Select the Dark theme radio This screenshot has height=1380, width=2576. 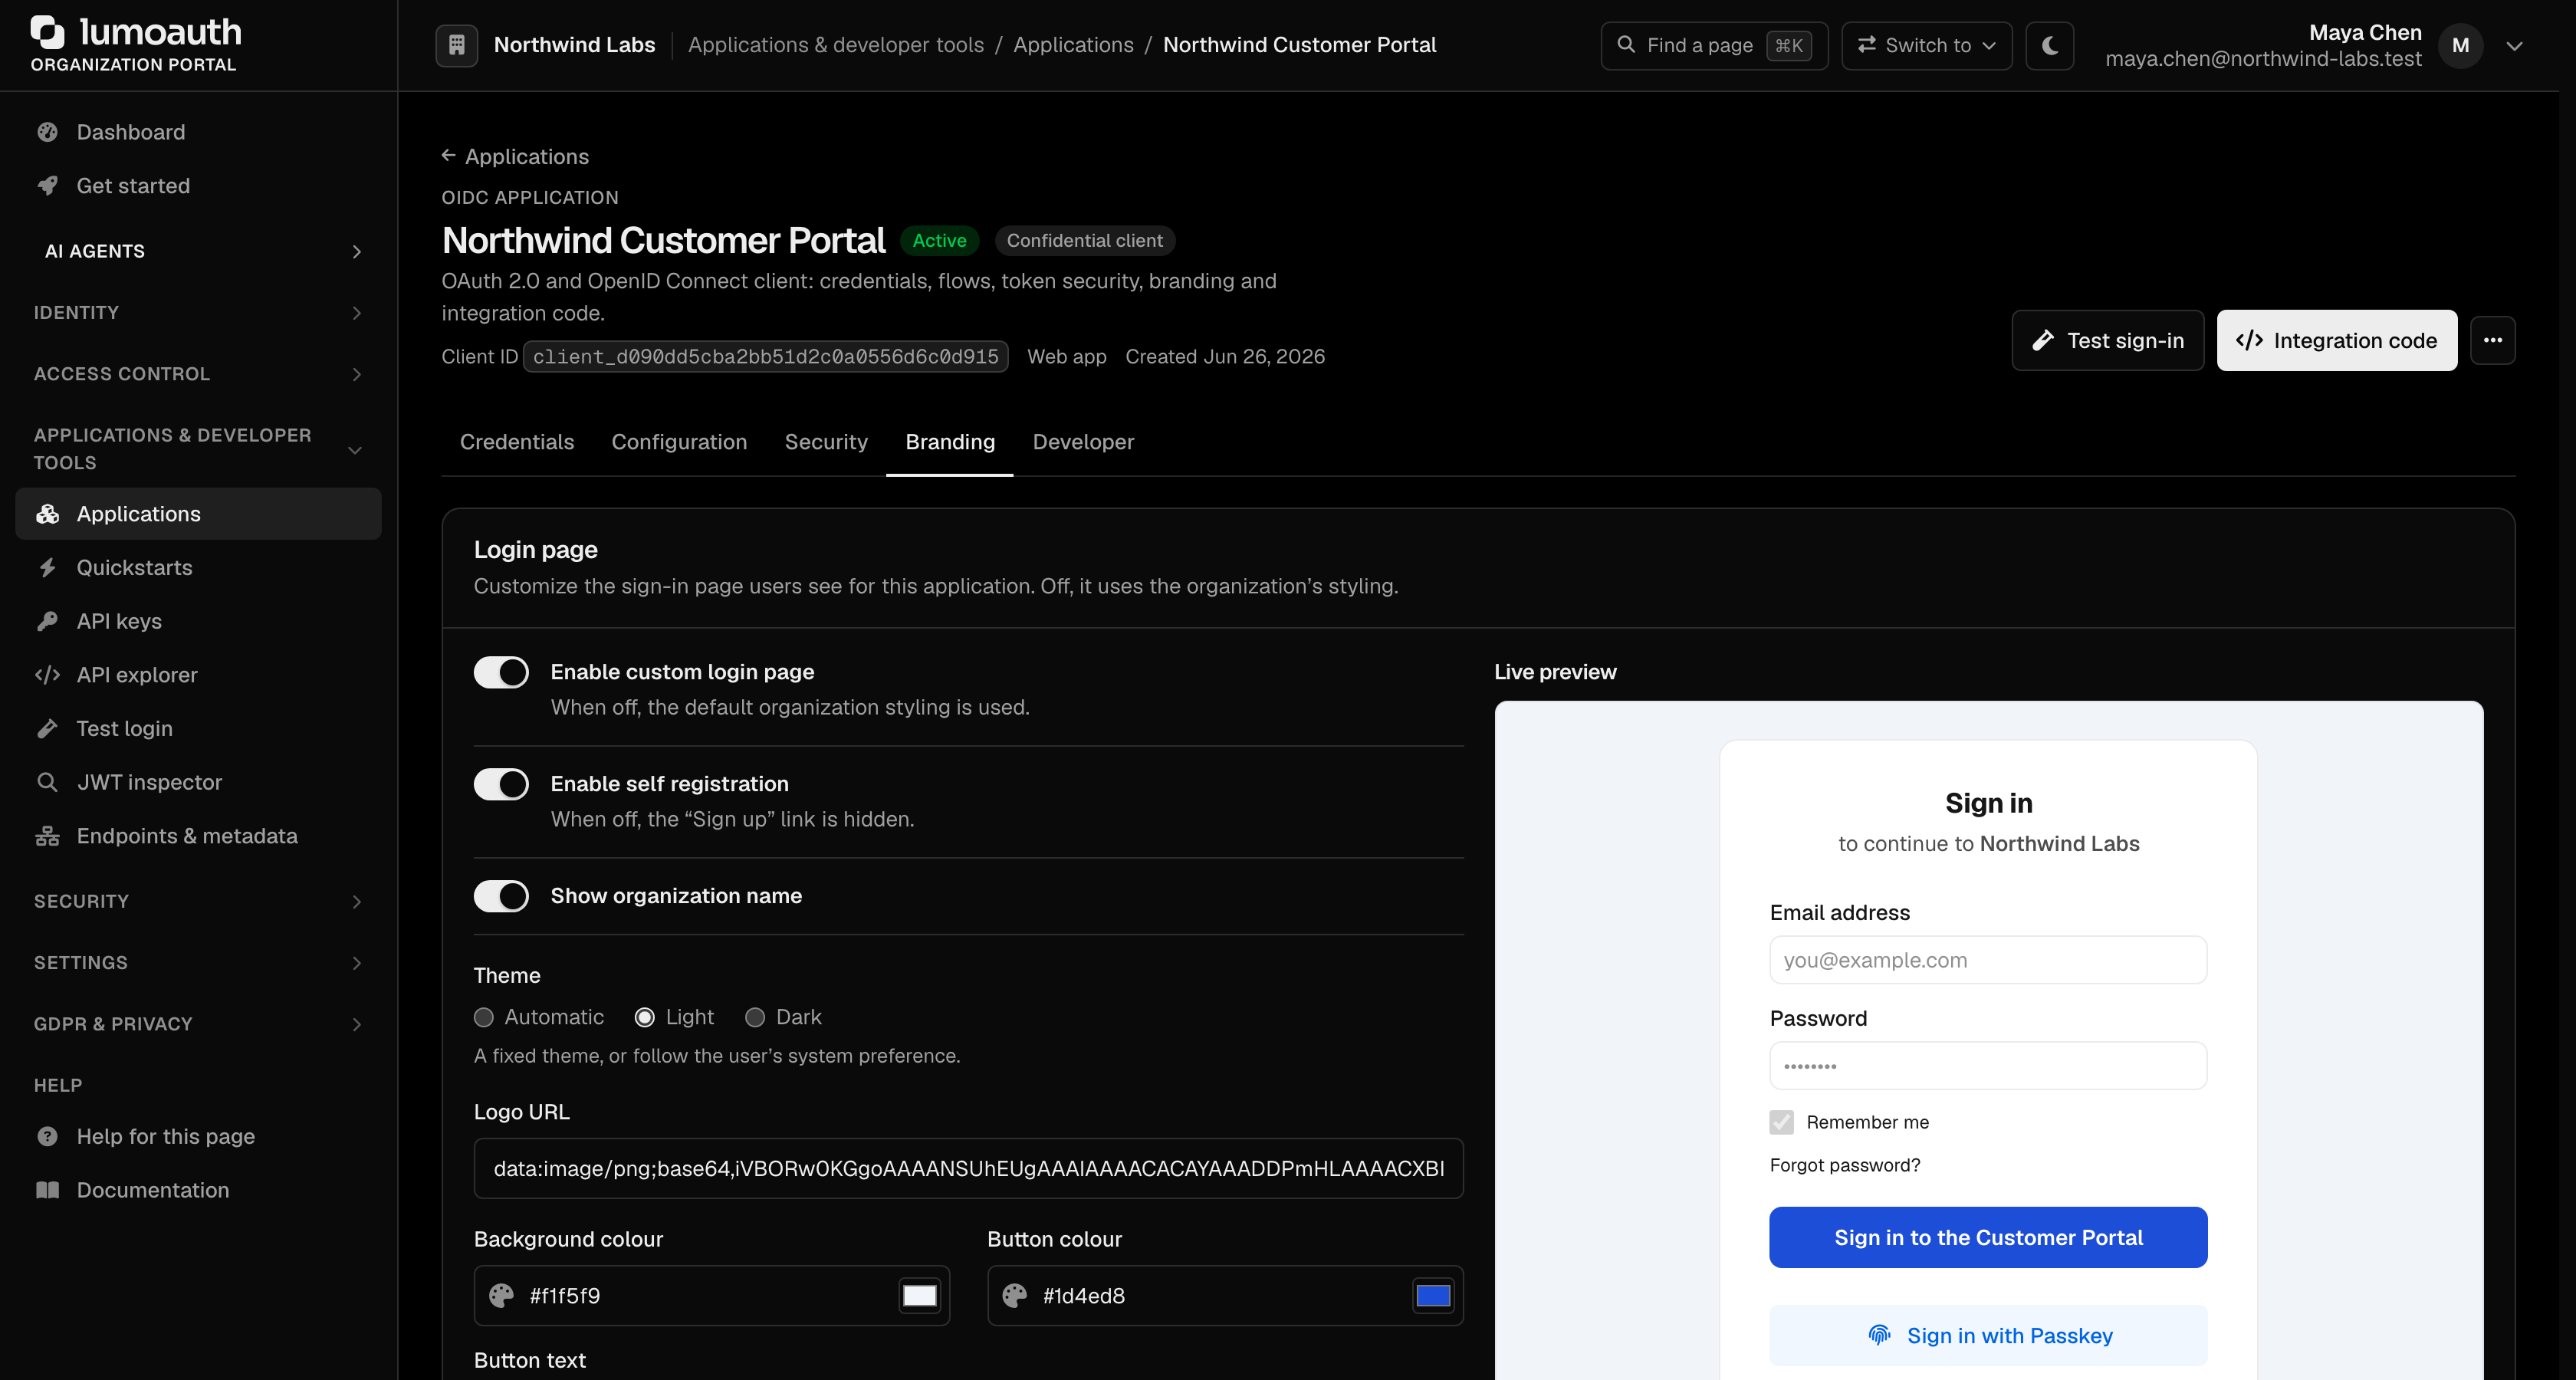click(755, 1017)
